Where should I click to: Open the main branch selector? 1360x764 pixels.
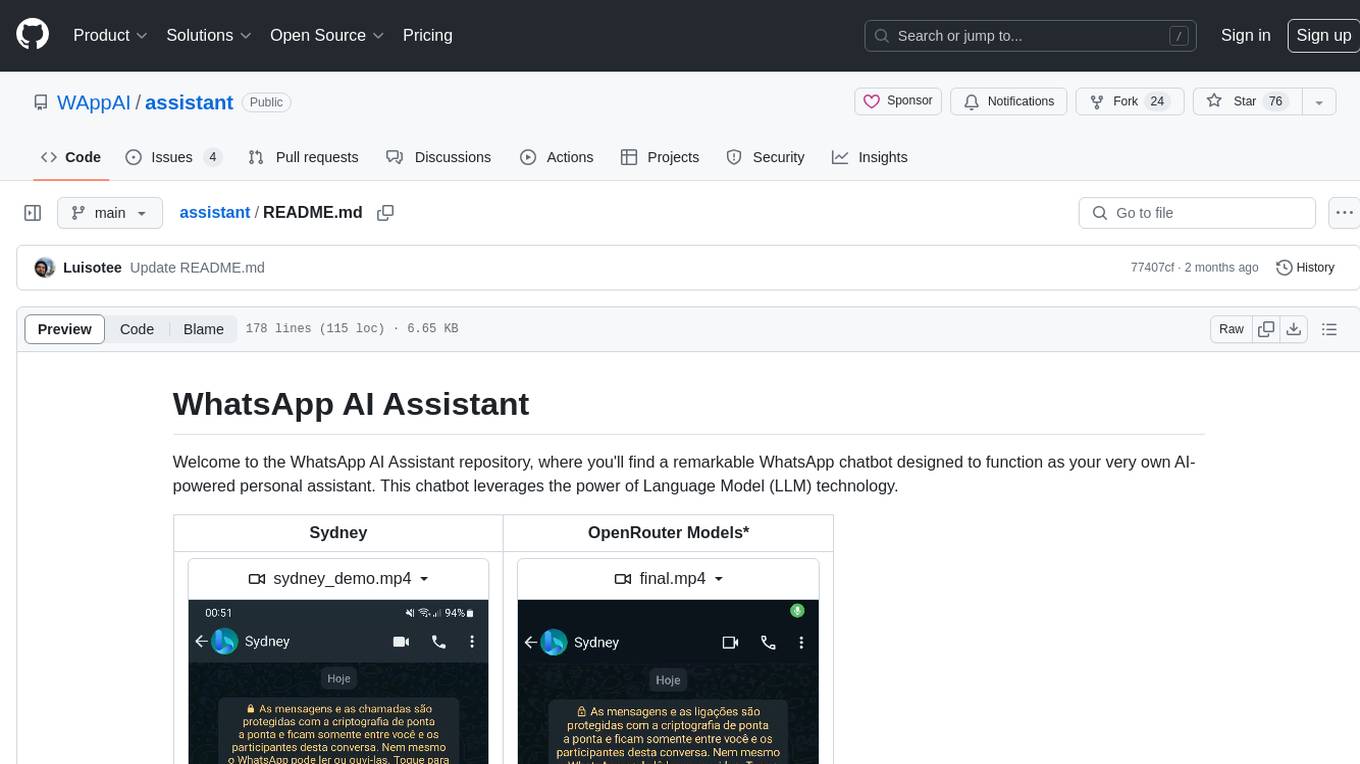pos(109,213)
